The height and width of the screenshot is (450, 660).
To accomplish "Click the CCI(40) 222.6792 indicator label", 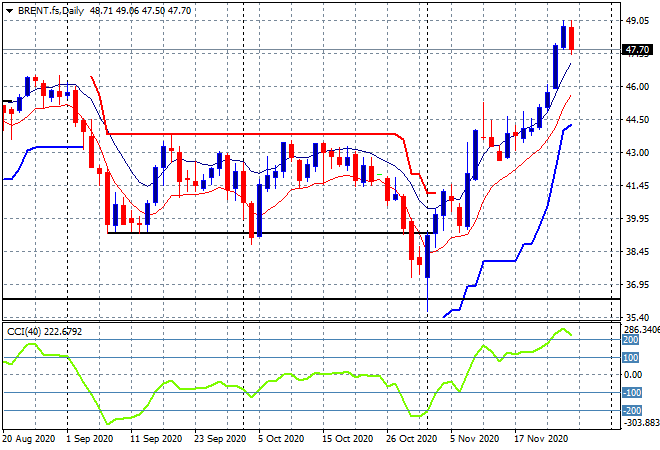I will (x=44, y=332).
